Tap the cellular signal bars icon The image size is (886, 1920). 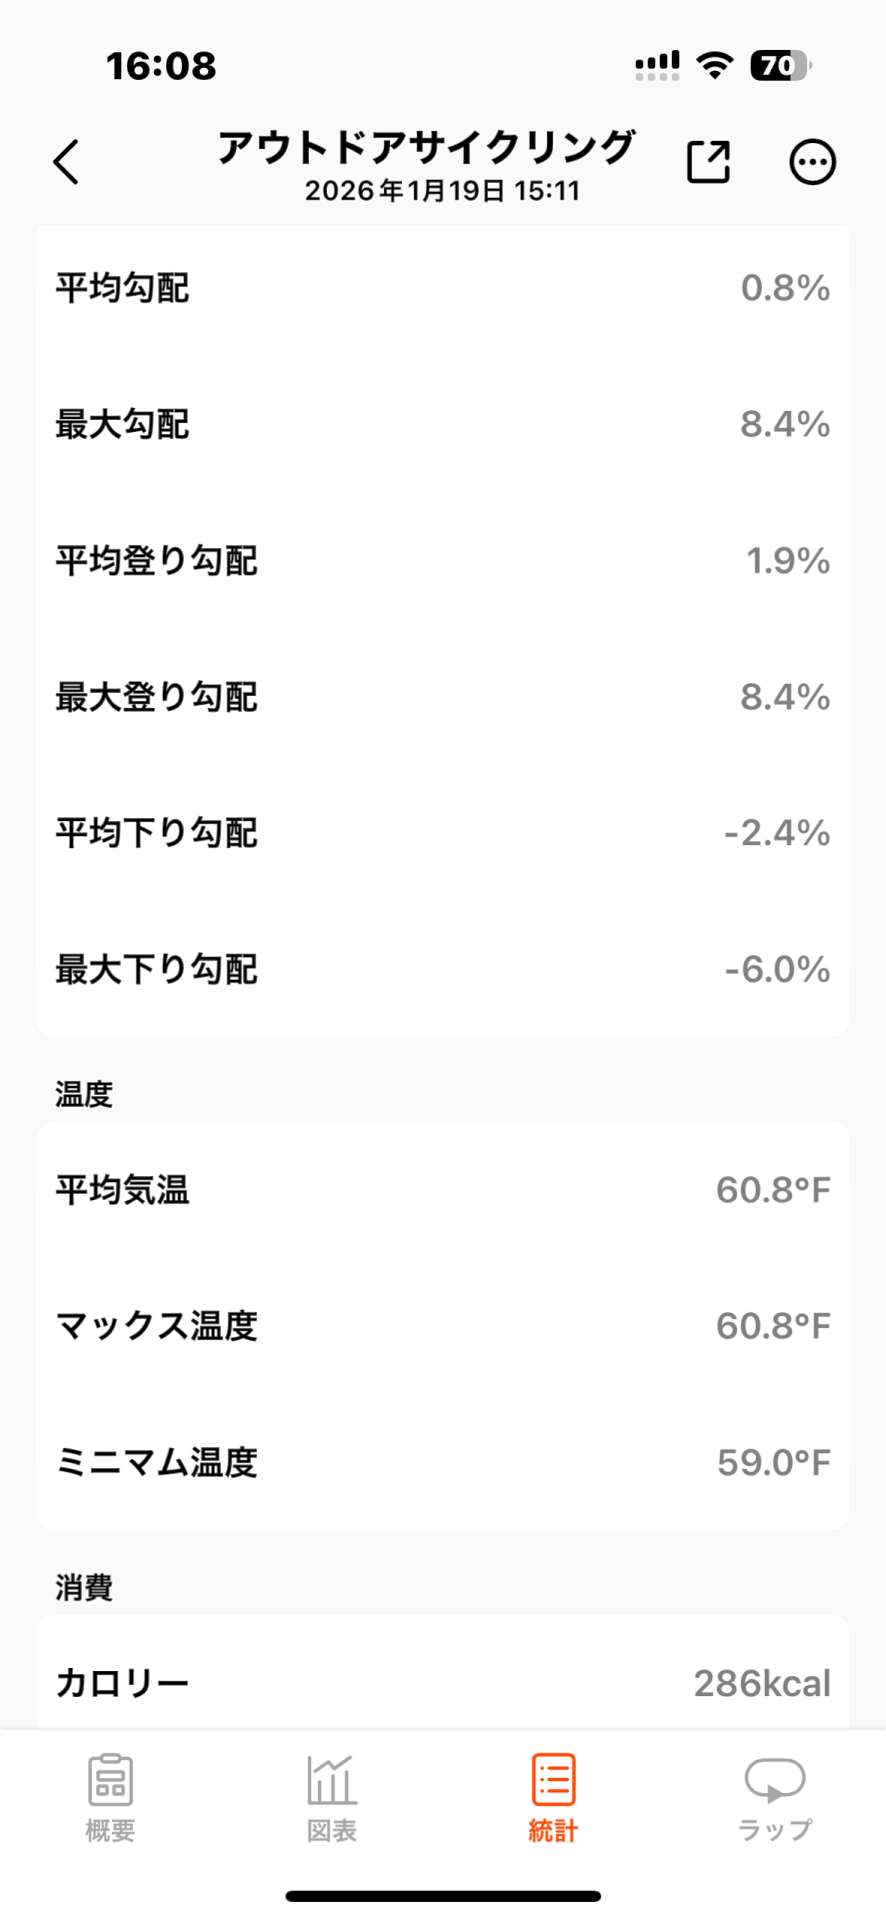click(657, 66)
